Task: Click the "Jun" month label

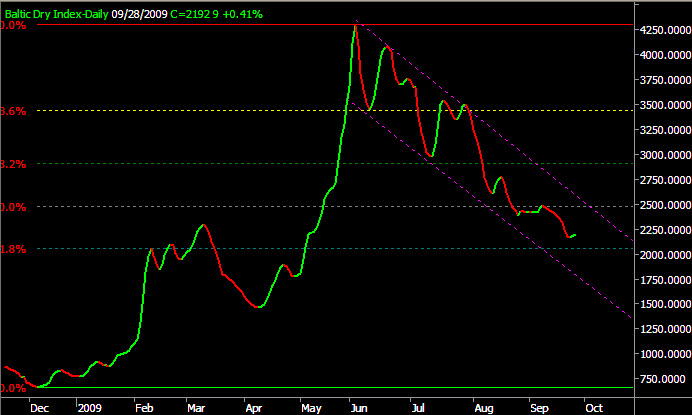Action: (x=359, y=408)
